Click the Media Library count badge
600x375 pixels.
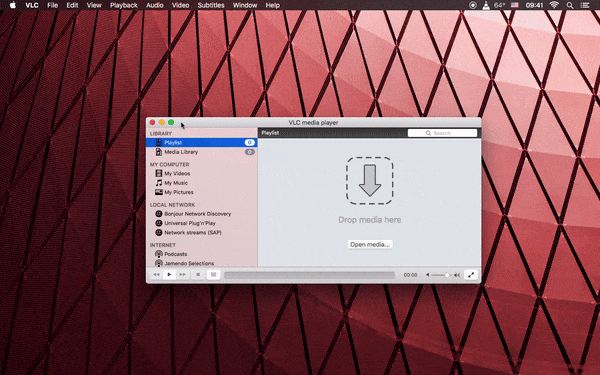coord(249,152)
